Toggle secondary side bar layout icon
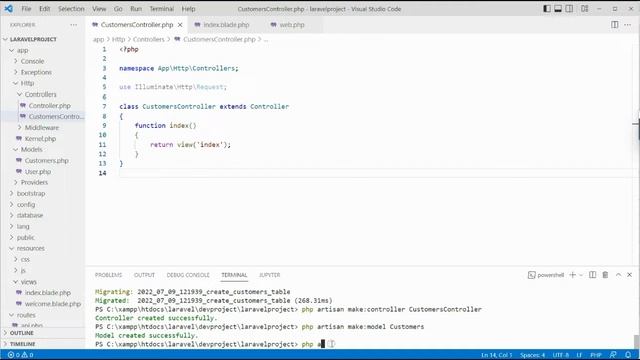 click(x=569, y=9)
